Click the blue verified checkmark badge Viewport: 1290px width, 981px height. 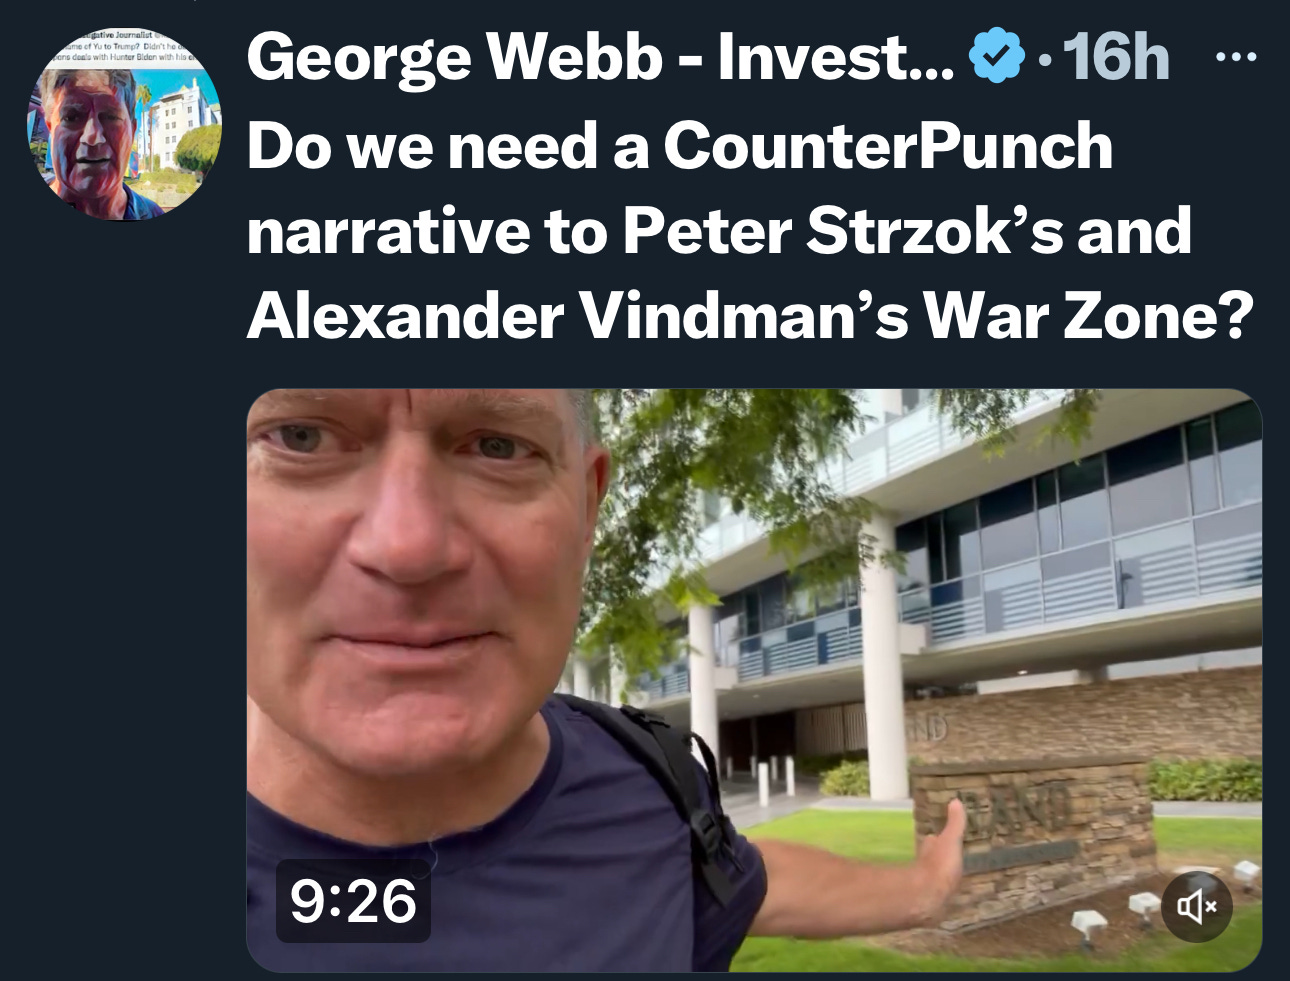pyautogui.click(x=997, y=58)
